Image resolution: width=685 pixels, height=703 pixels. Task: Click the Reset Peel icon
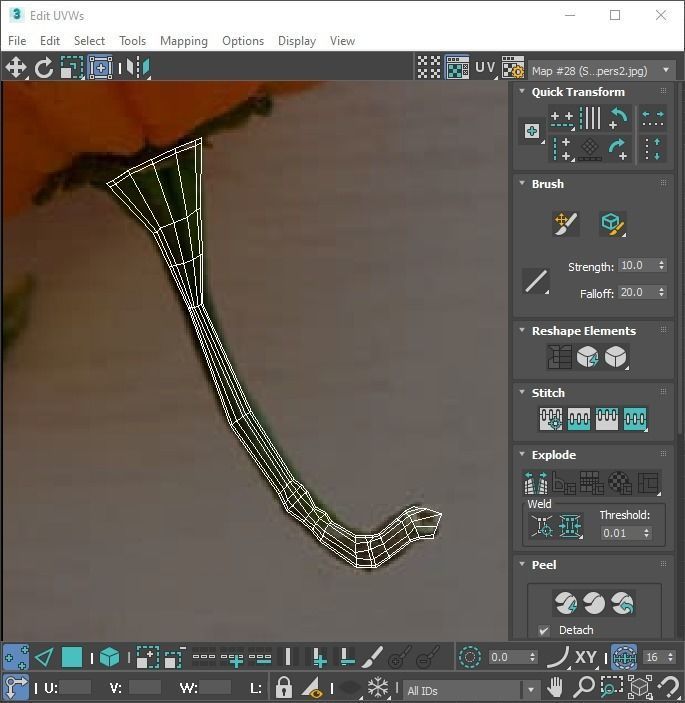(622, 603)
